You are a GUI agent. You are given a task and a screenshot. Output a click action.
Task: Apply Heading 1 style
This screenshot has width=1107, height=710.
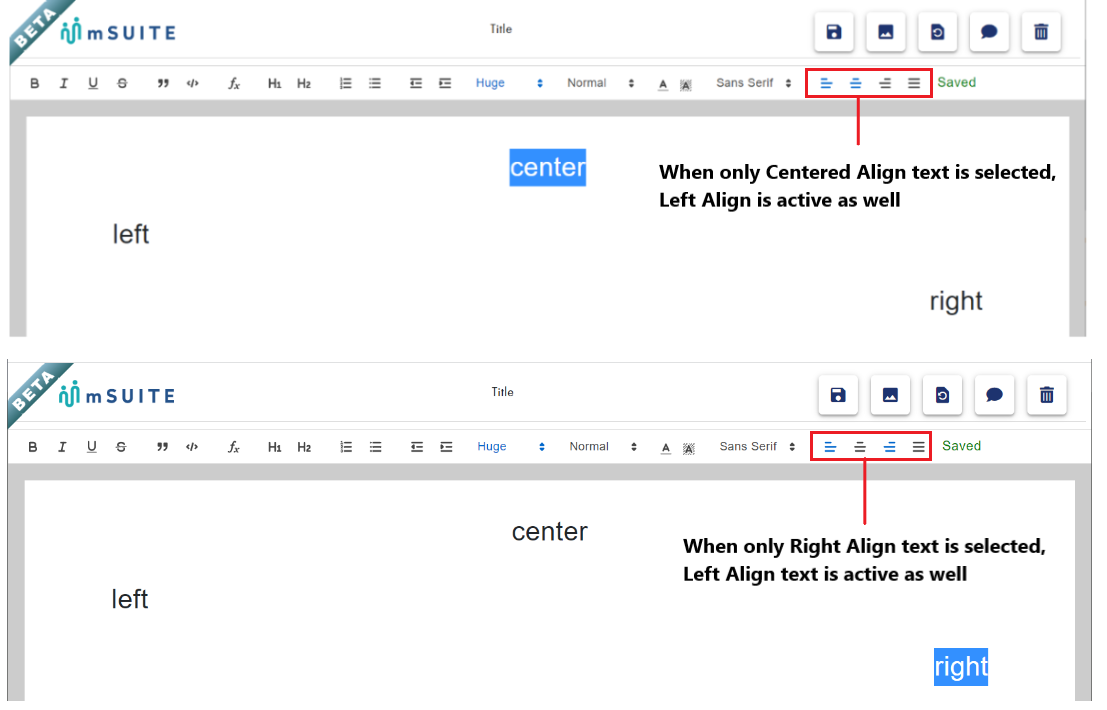275,83
